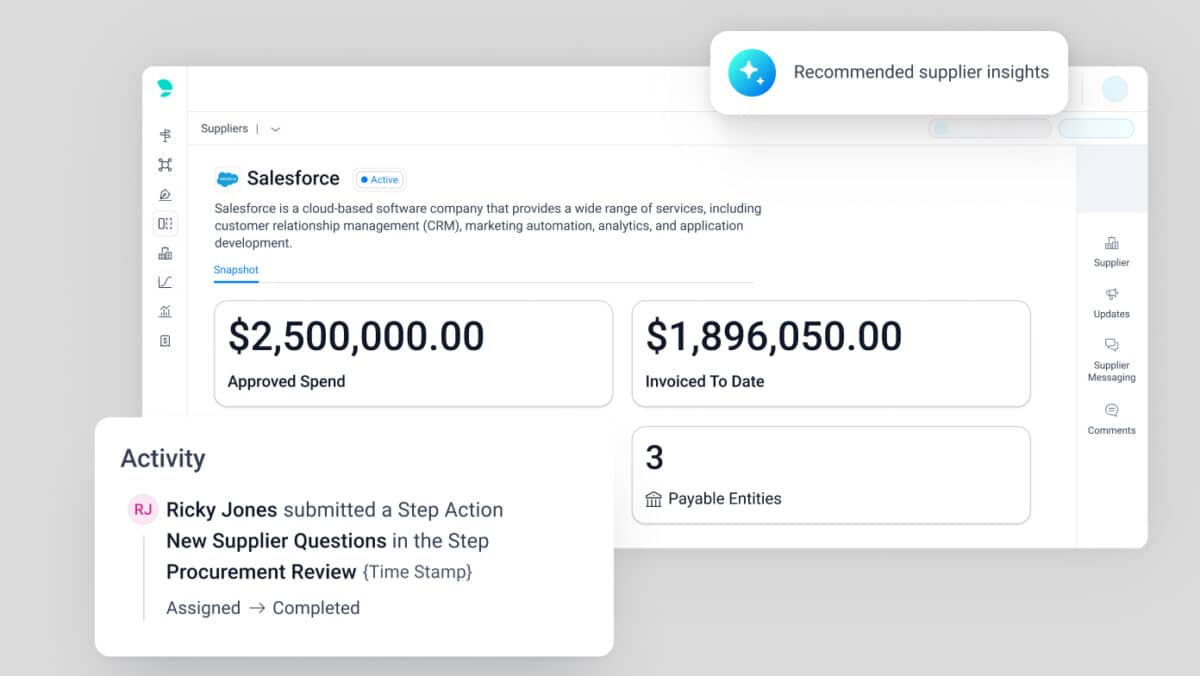Open the buildings icon in left sidebar
The width and height of the screenshot is (1200, 676).
coord(165,254)
